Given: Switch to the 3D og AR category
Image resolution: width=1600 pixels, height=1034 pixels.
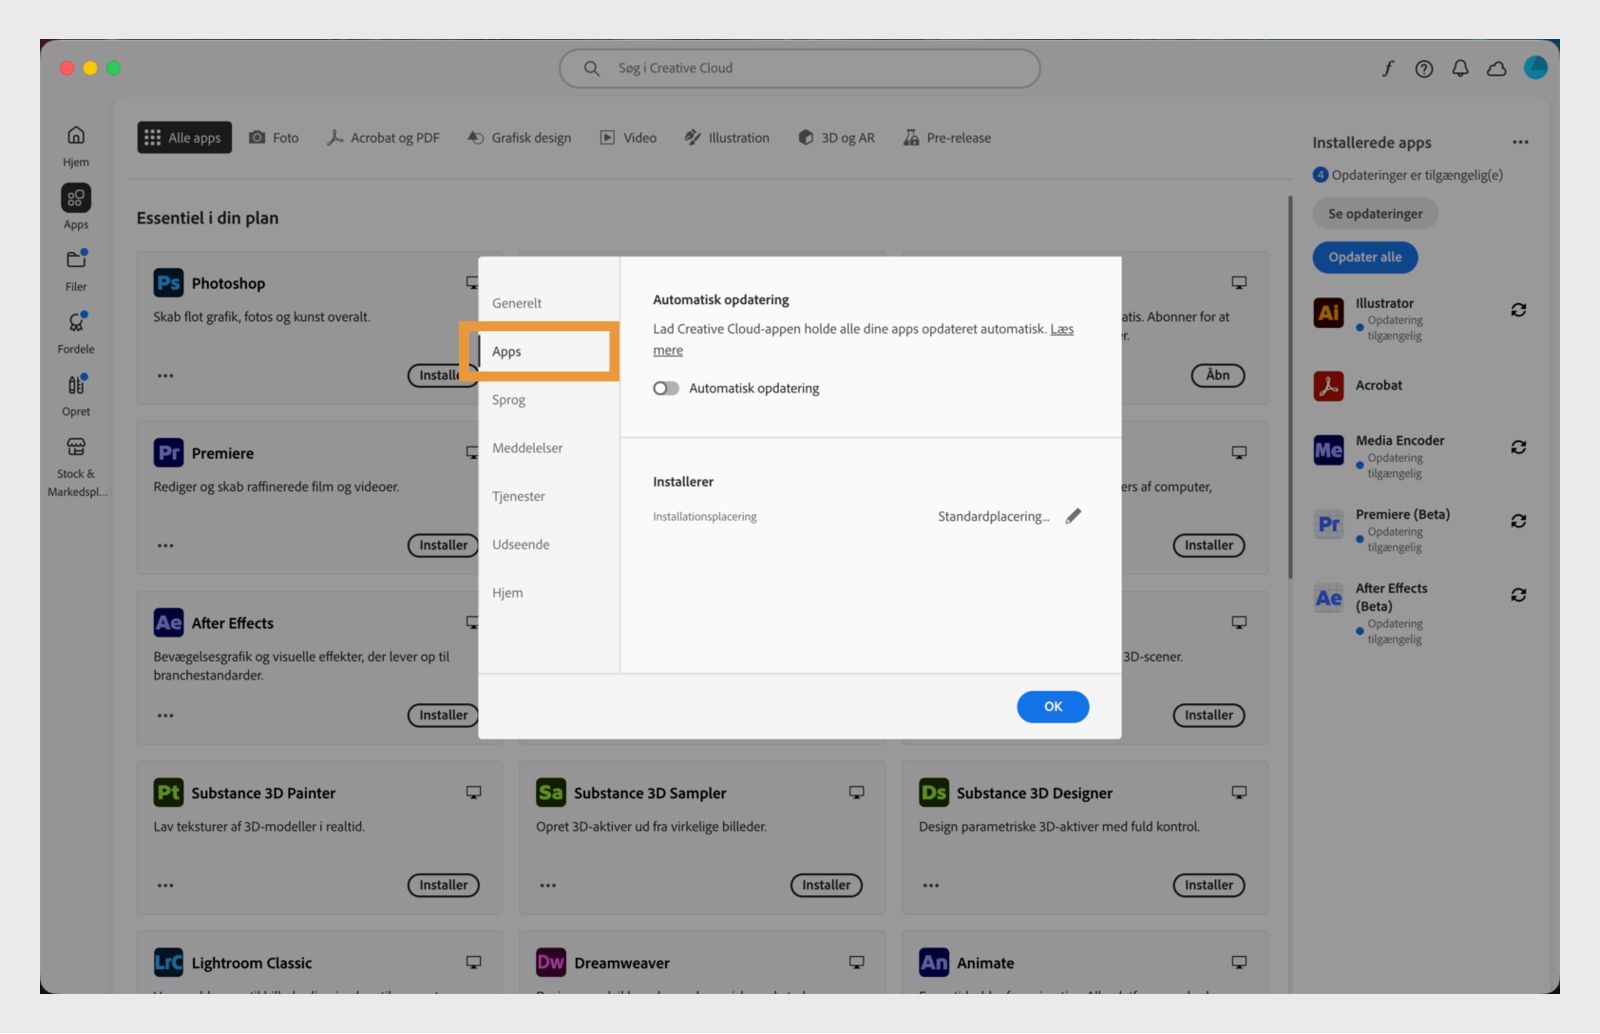Looking at the screenshot, I should pyautogui.click(x=836, y=138).
